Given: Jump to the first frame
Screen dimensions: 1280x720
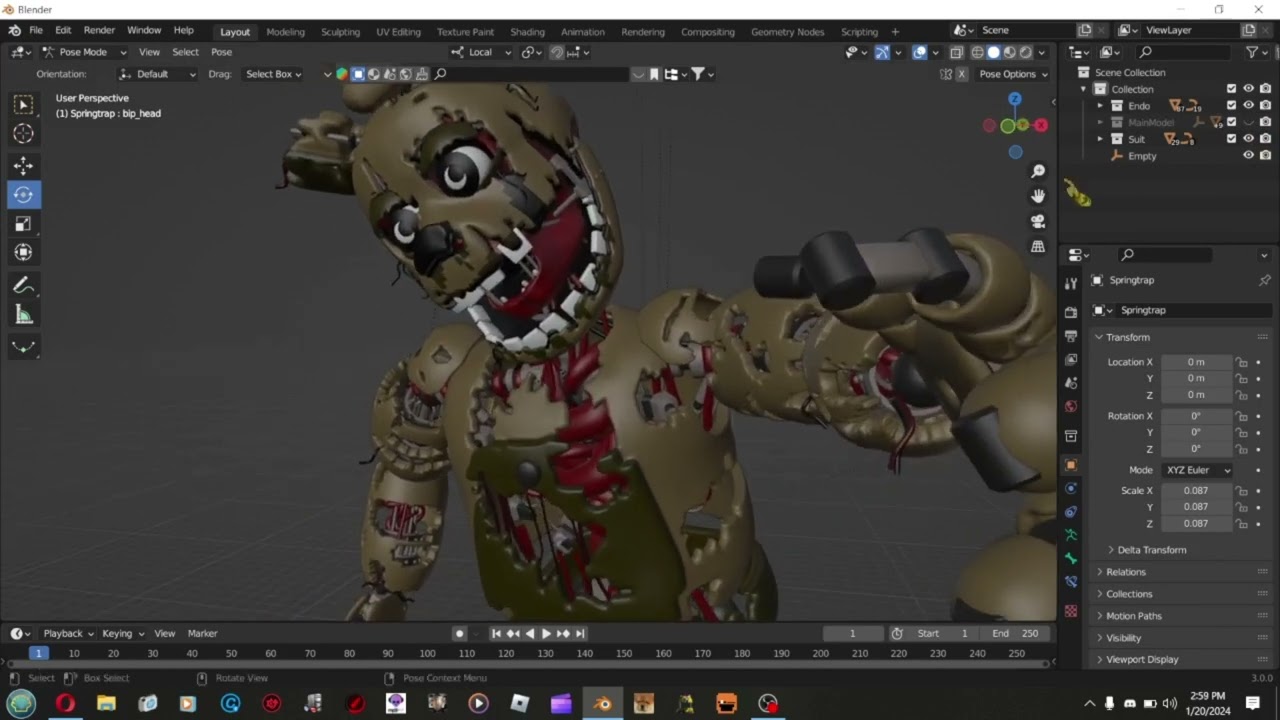Looking at the screenshot, I should (x=496, y=633).
